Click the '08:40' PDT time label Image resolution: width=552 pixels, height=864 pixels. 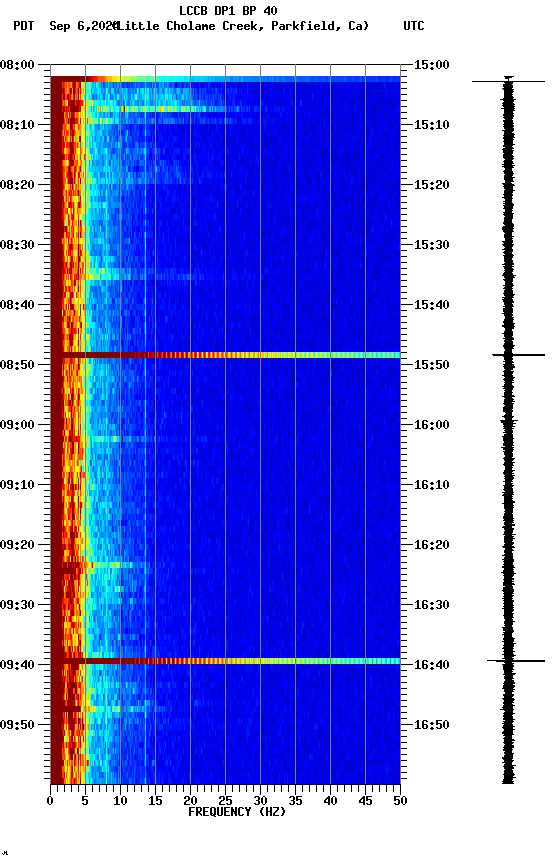point(17,305)
